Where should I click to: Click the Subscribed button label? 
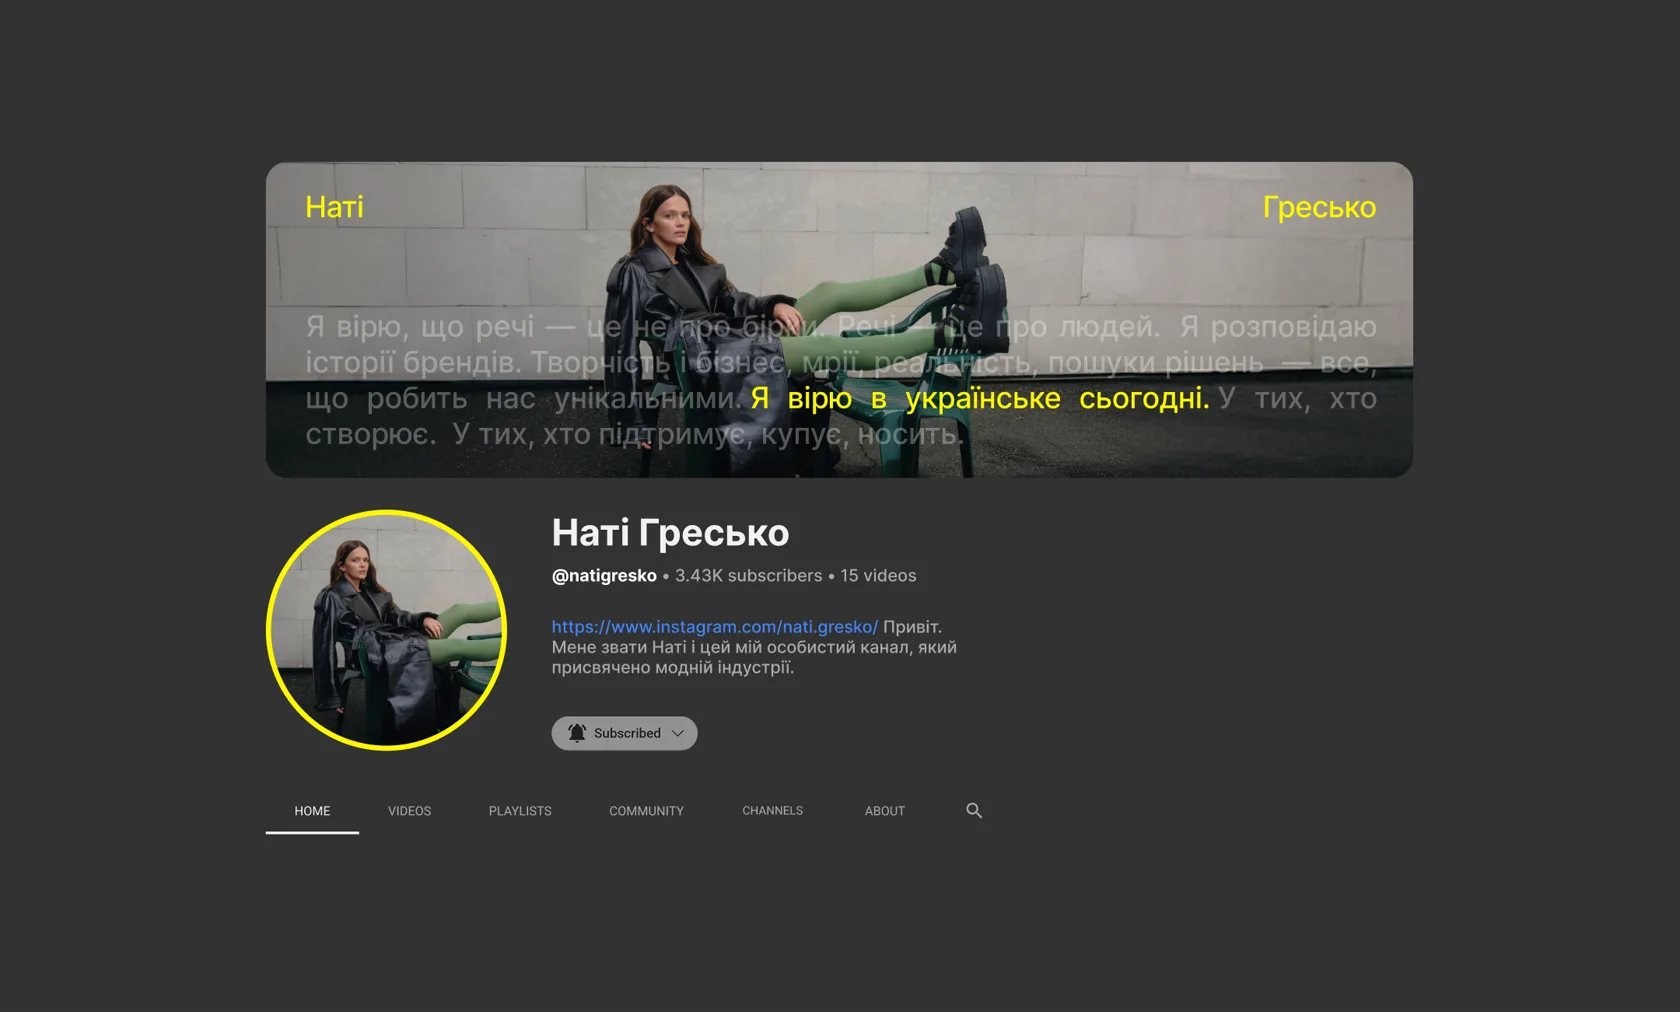627,733
